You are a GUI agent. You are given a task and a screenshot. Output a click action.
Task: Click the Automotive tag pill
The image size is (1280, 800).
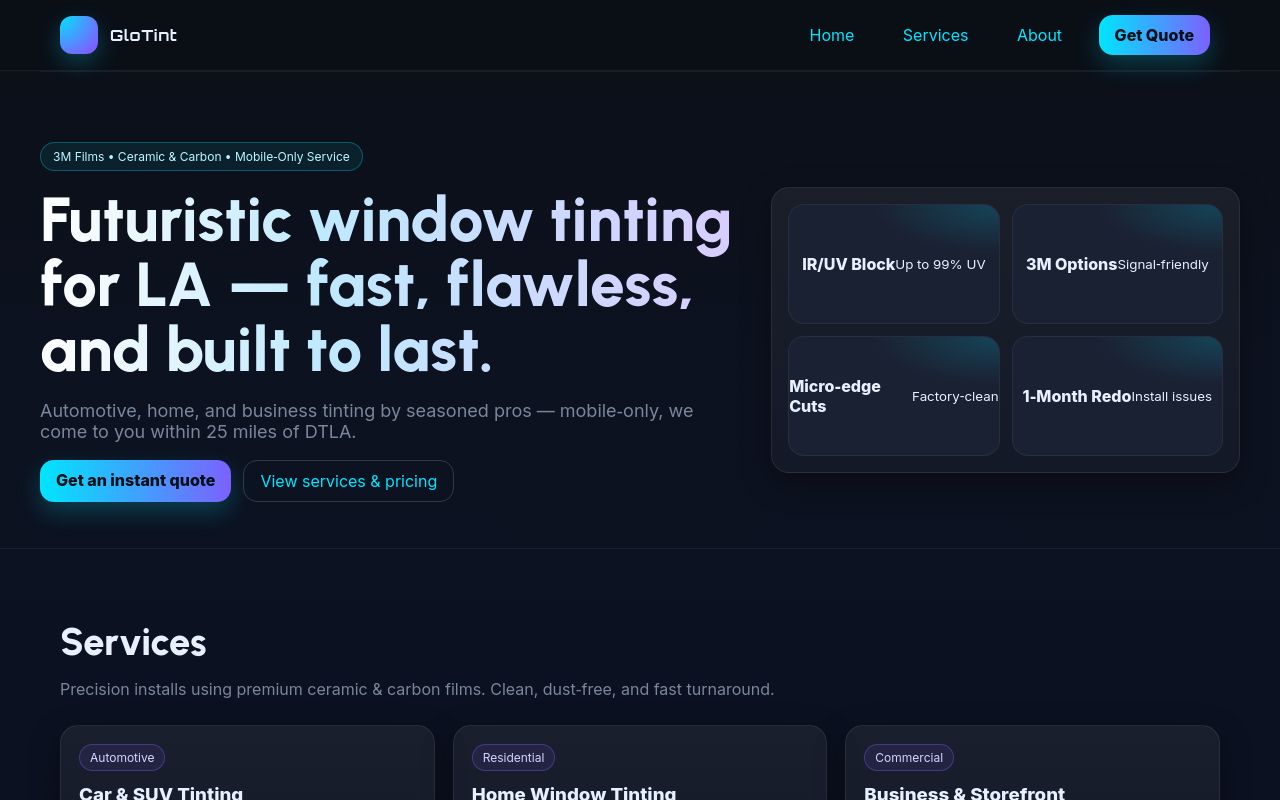click(x=122, y=757)
